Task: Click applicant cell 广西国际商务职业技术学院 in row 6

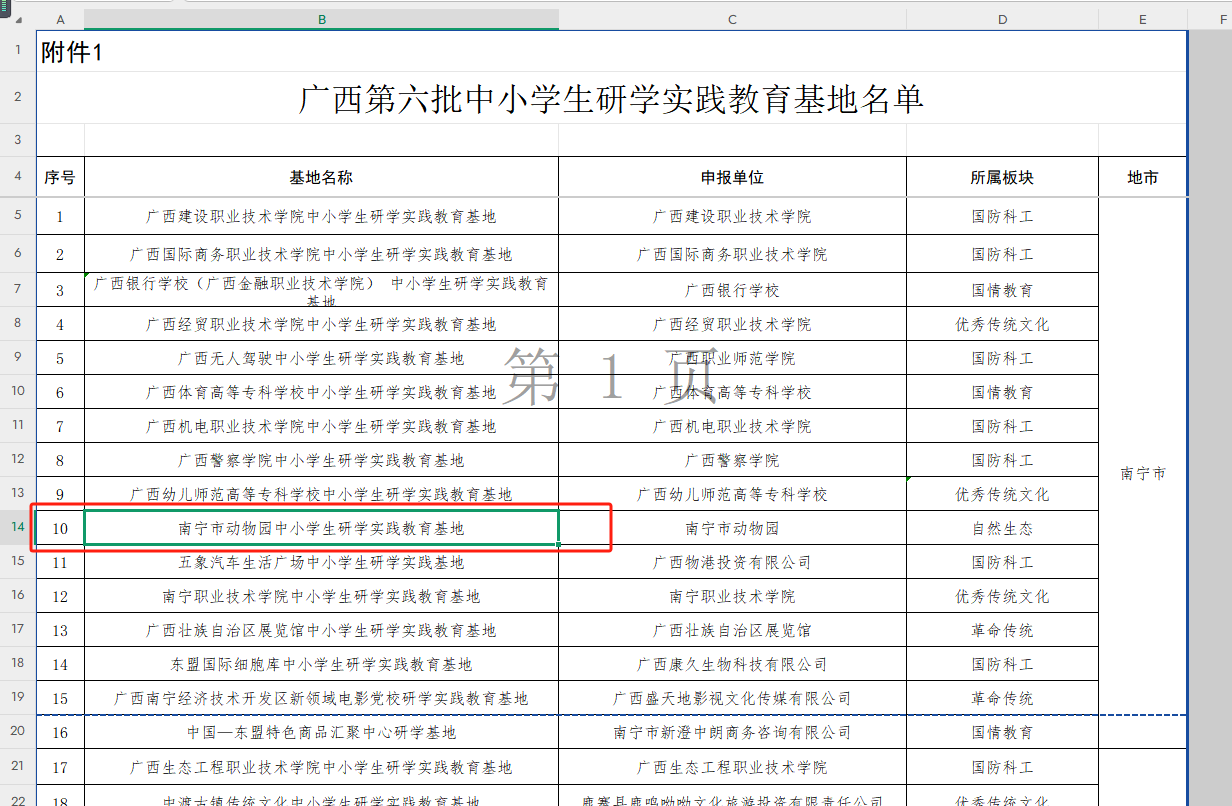Action: click(732, 254)
